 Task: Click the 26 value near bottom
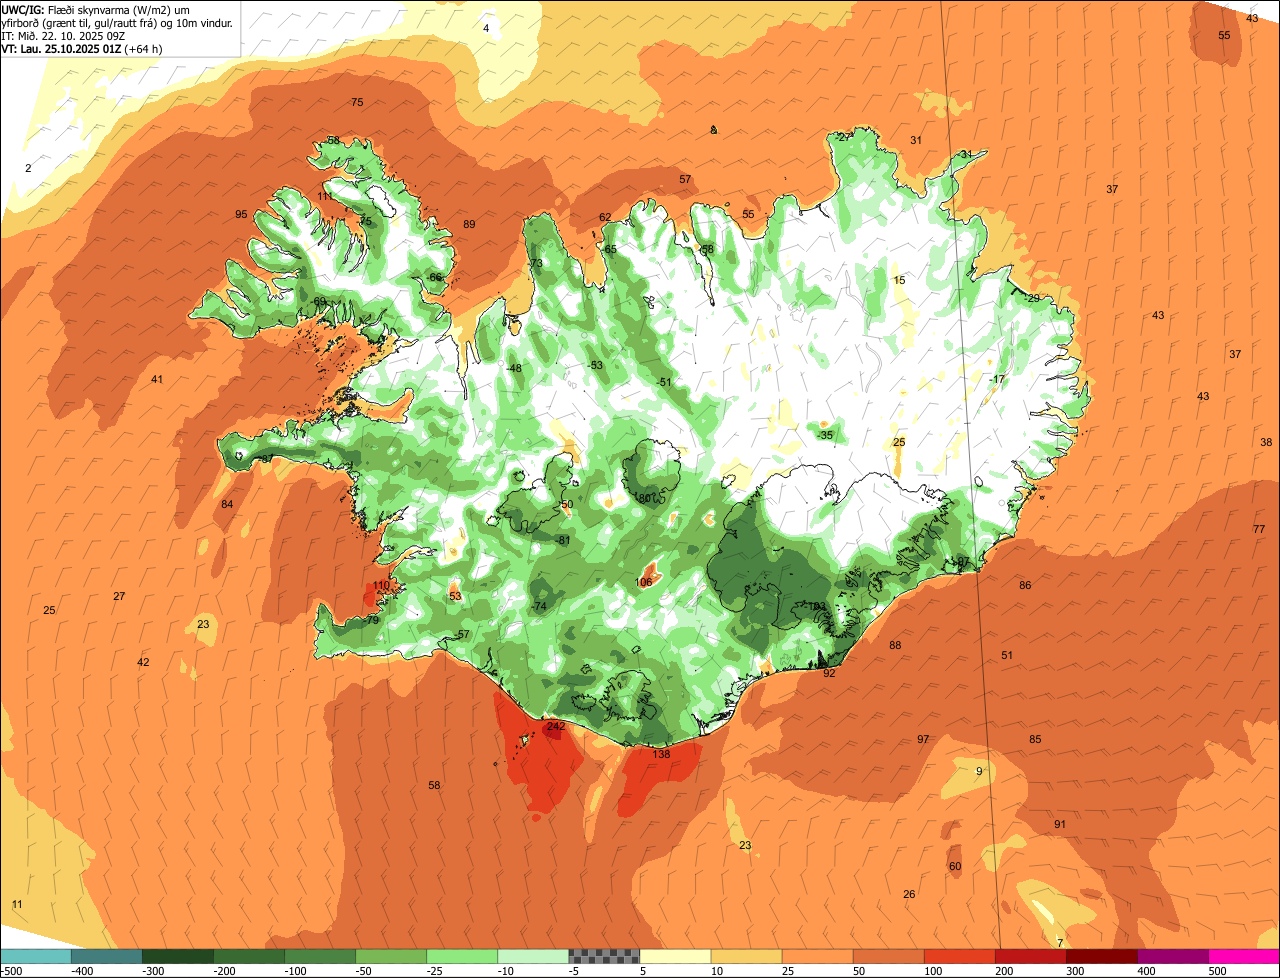(909, 894)
